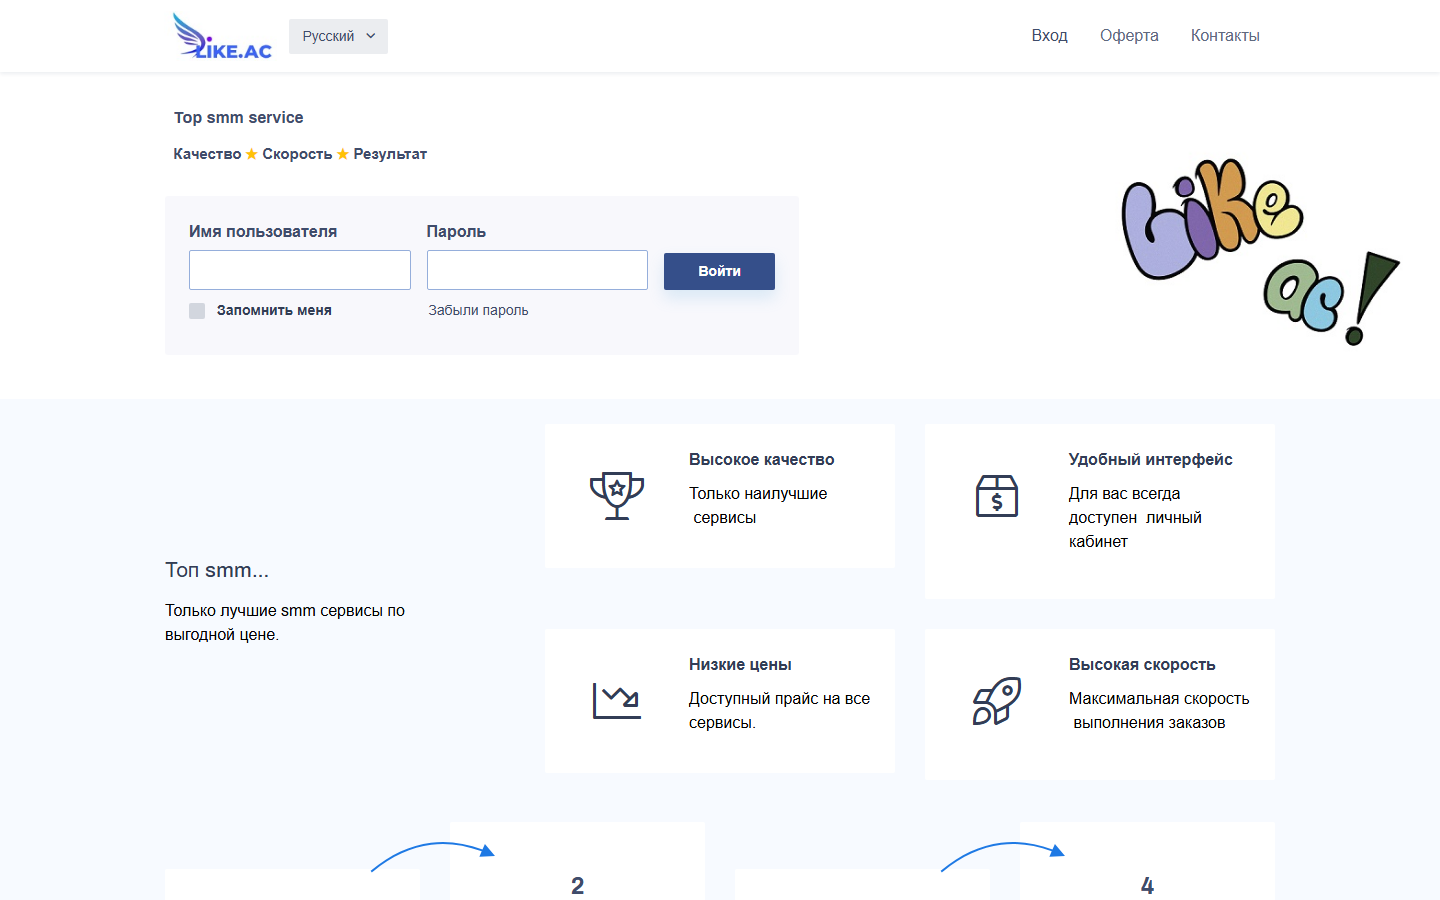Click the first gold star after Качество
1440x900 pixels.
[x=252, y=154]
